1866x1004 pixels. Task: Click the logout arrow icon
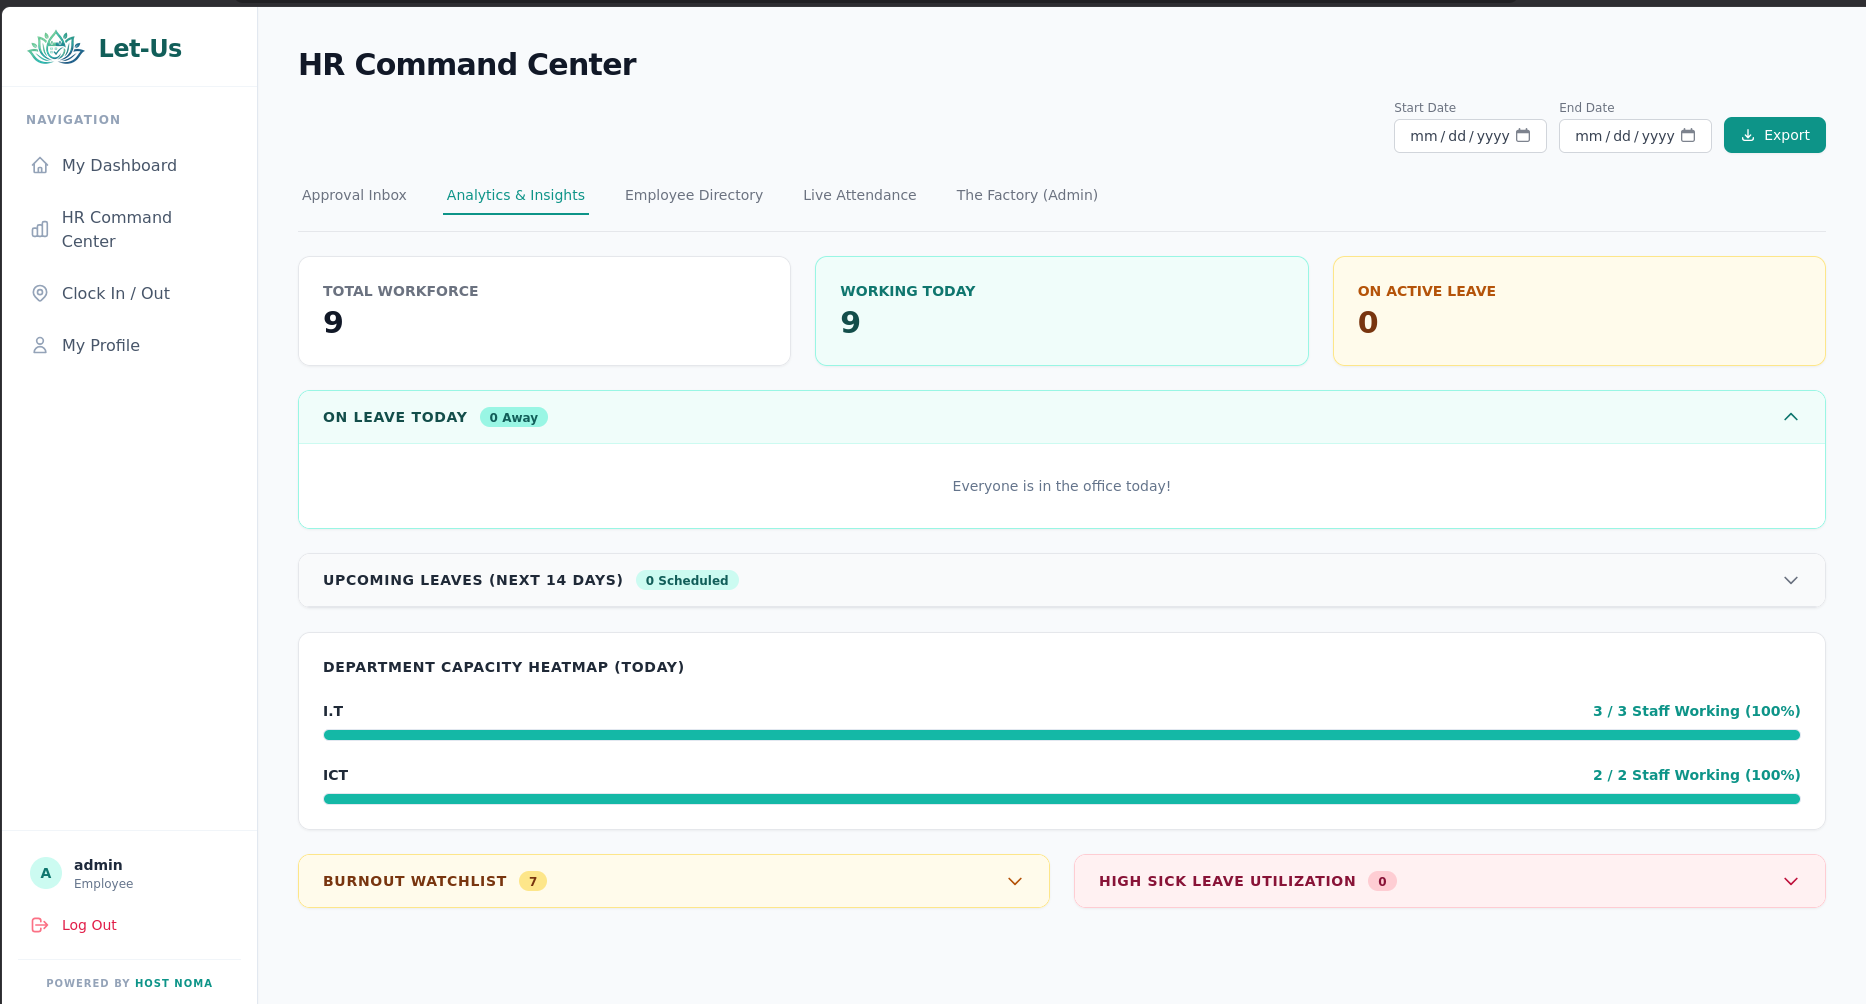[x=40, y=925]
